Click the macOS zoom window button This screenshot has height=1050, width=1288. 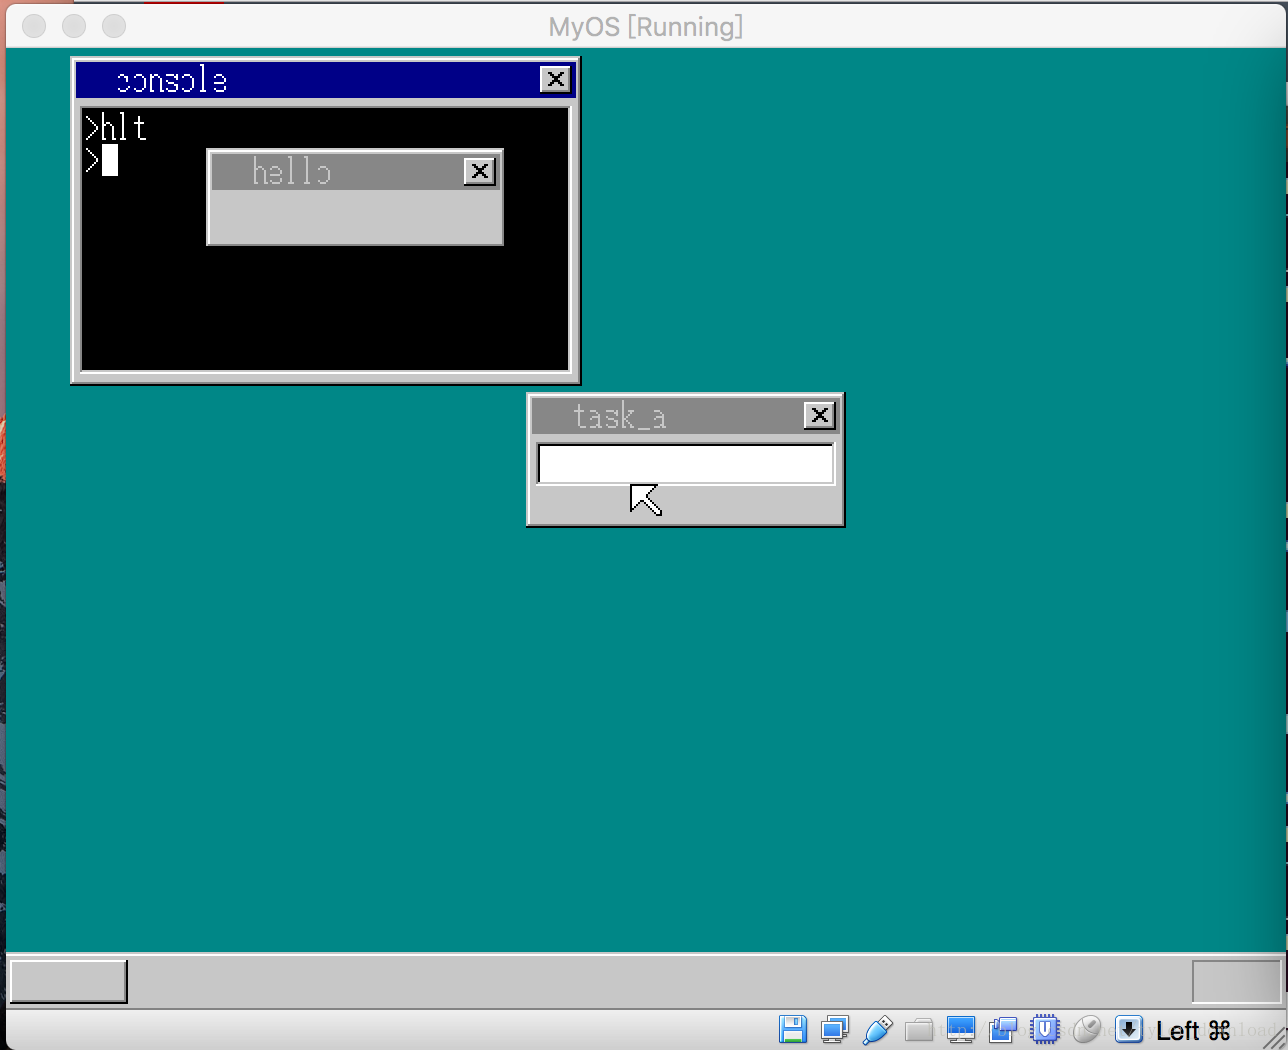[114, 26]
